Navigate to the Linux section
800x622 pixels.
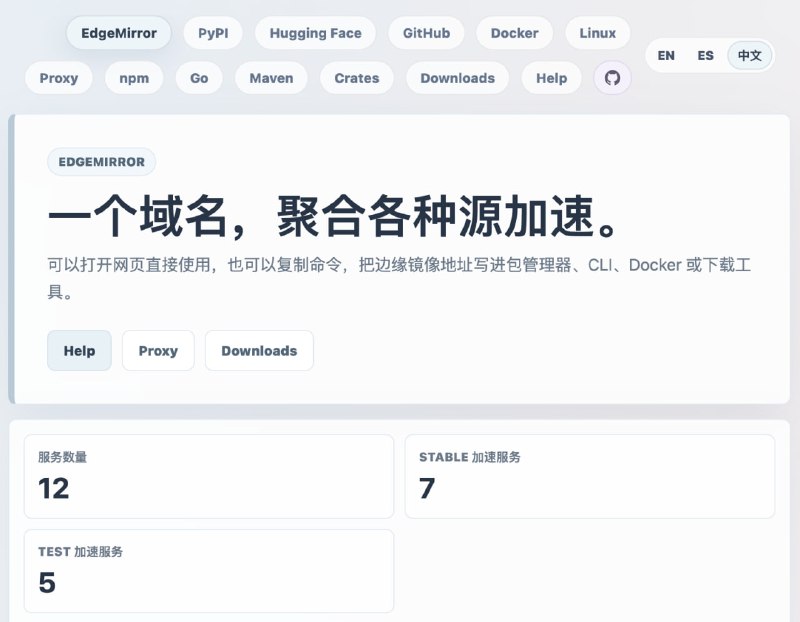click(x=597, y=33)
